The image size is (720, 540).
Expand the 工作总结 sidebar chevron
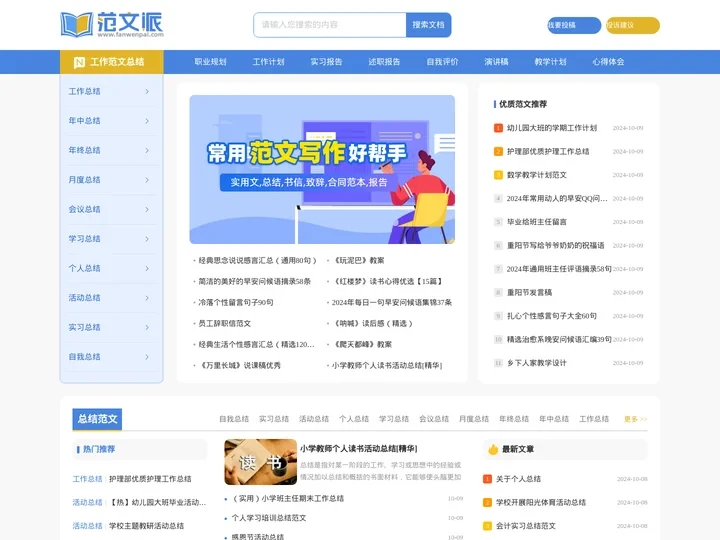pos(147,92)
